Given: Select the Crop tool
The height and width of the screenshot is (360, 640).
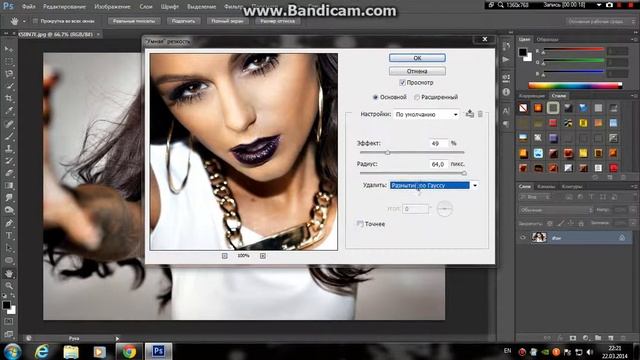Looking at the screenshot, I should (9, 98).
